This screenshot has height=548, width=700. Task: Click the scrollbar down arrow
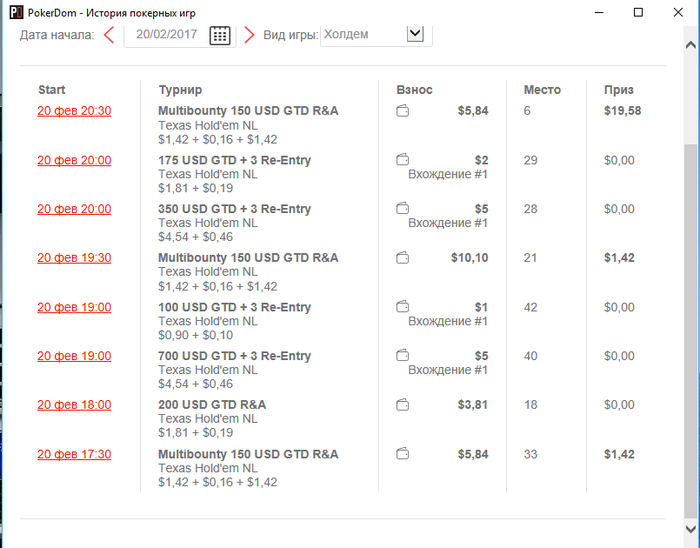tap(691, 529)
